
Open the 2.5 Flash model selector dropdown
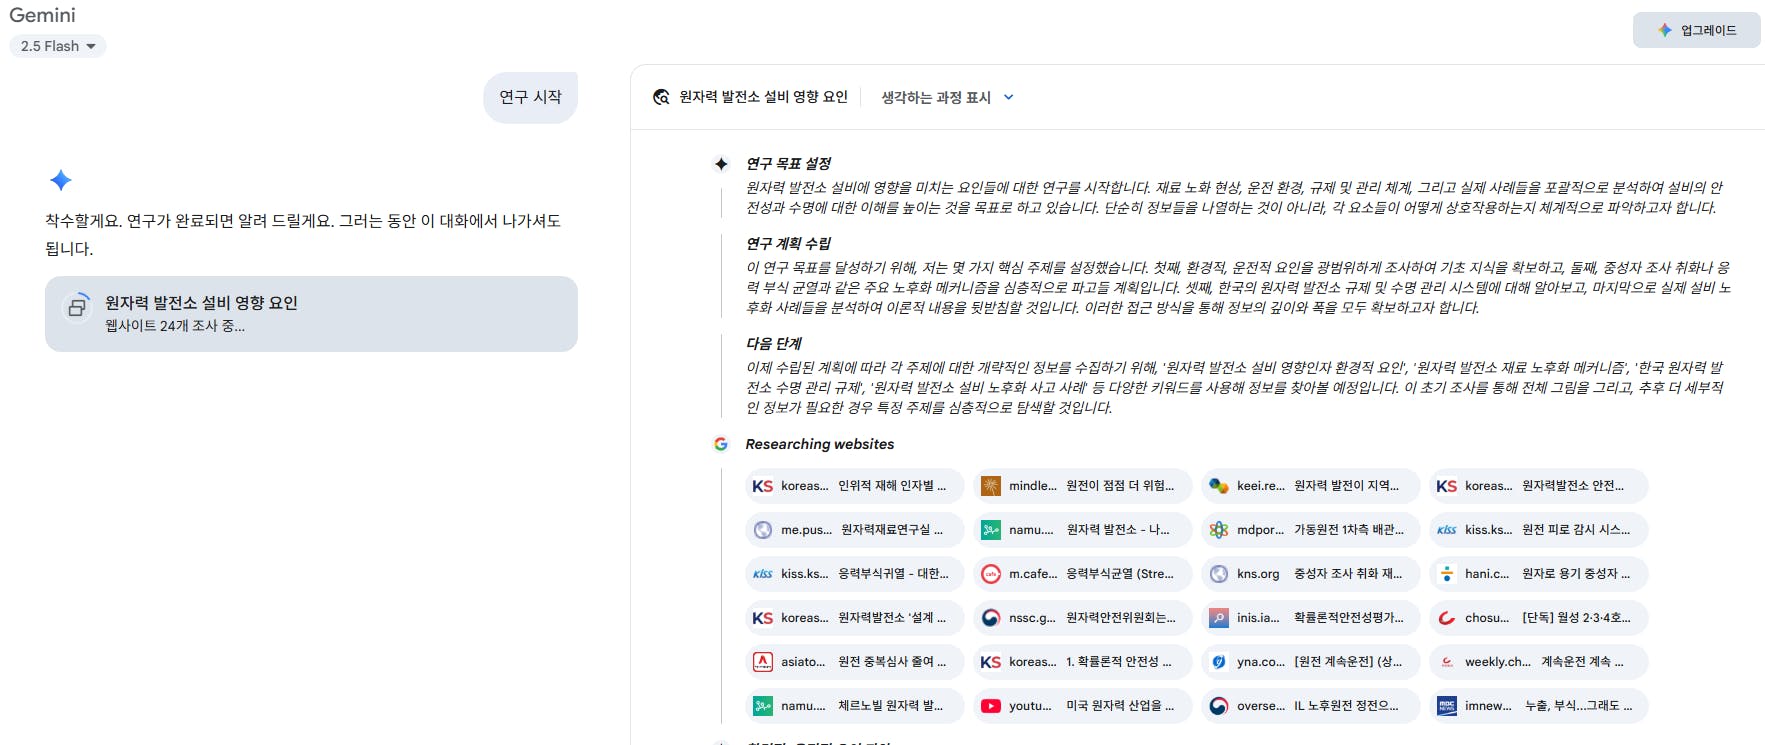pos(58,46)
